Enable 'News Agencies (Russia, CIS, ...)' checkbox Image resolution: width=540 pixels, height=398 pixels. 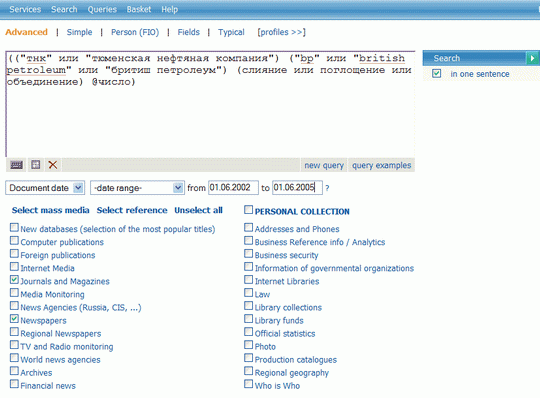14,306
